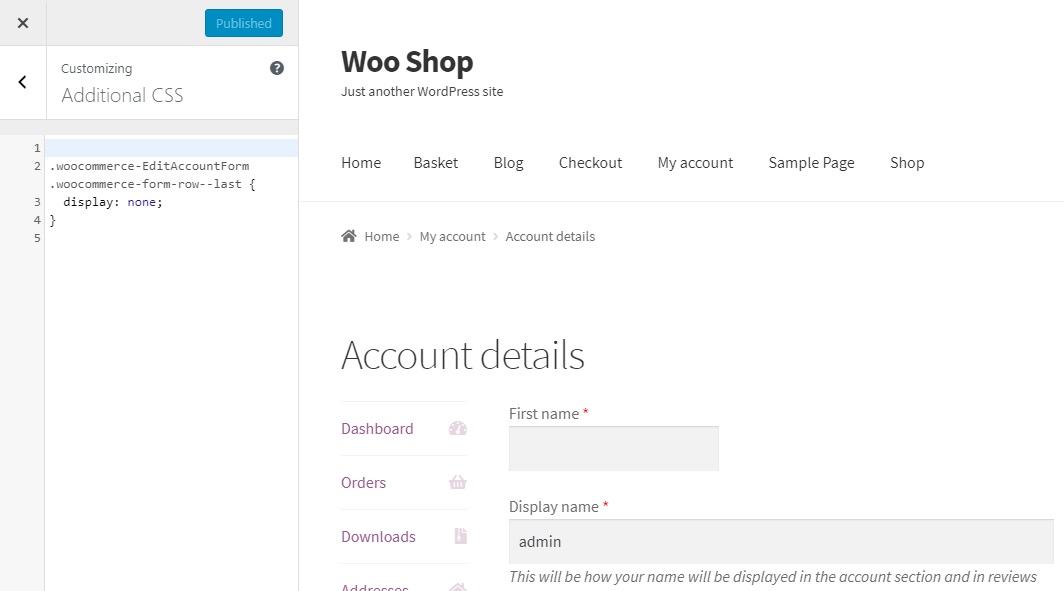Click the .woocommerce-form-row--last selector text
Viewport: 1064px width, 591px height.
click(145, 185)
